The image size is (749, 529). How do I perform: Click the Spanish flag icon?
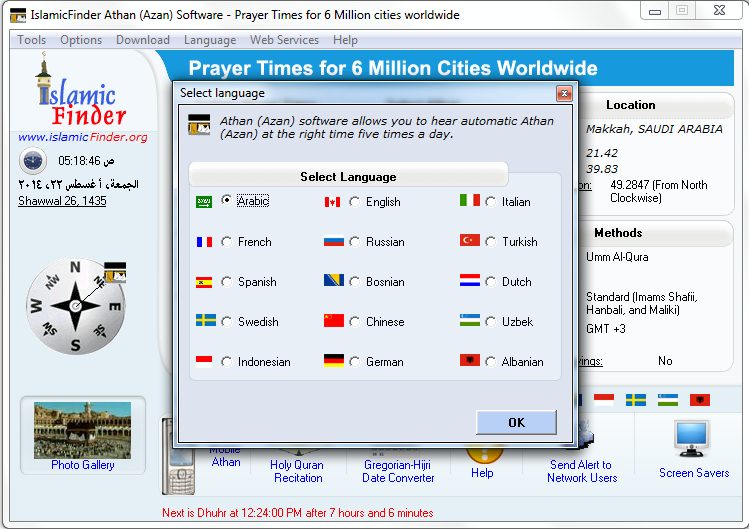[x=204, y=282]
